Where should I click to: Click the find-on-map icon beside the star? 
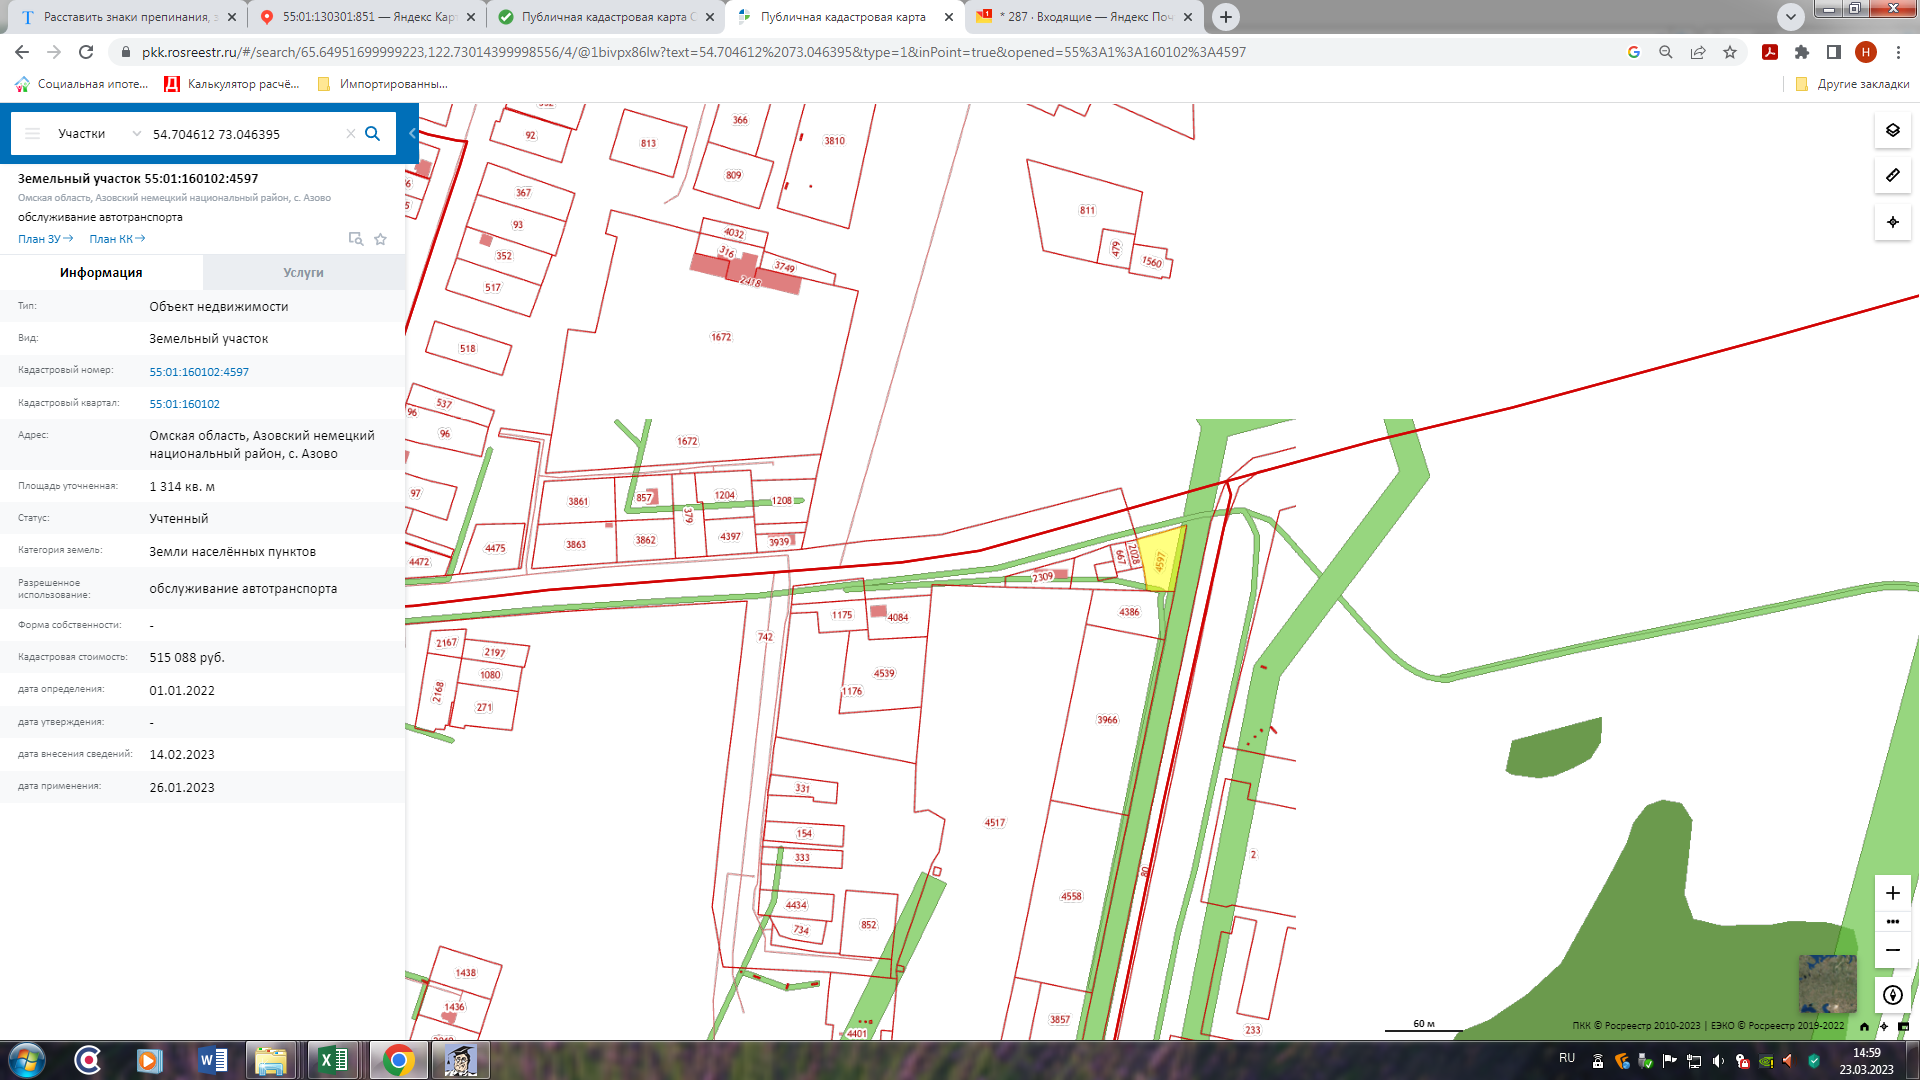pos(355,239)
